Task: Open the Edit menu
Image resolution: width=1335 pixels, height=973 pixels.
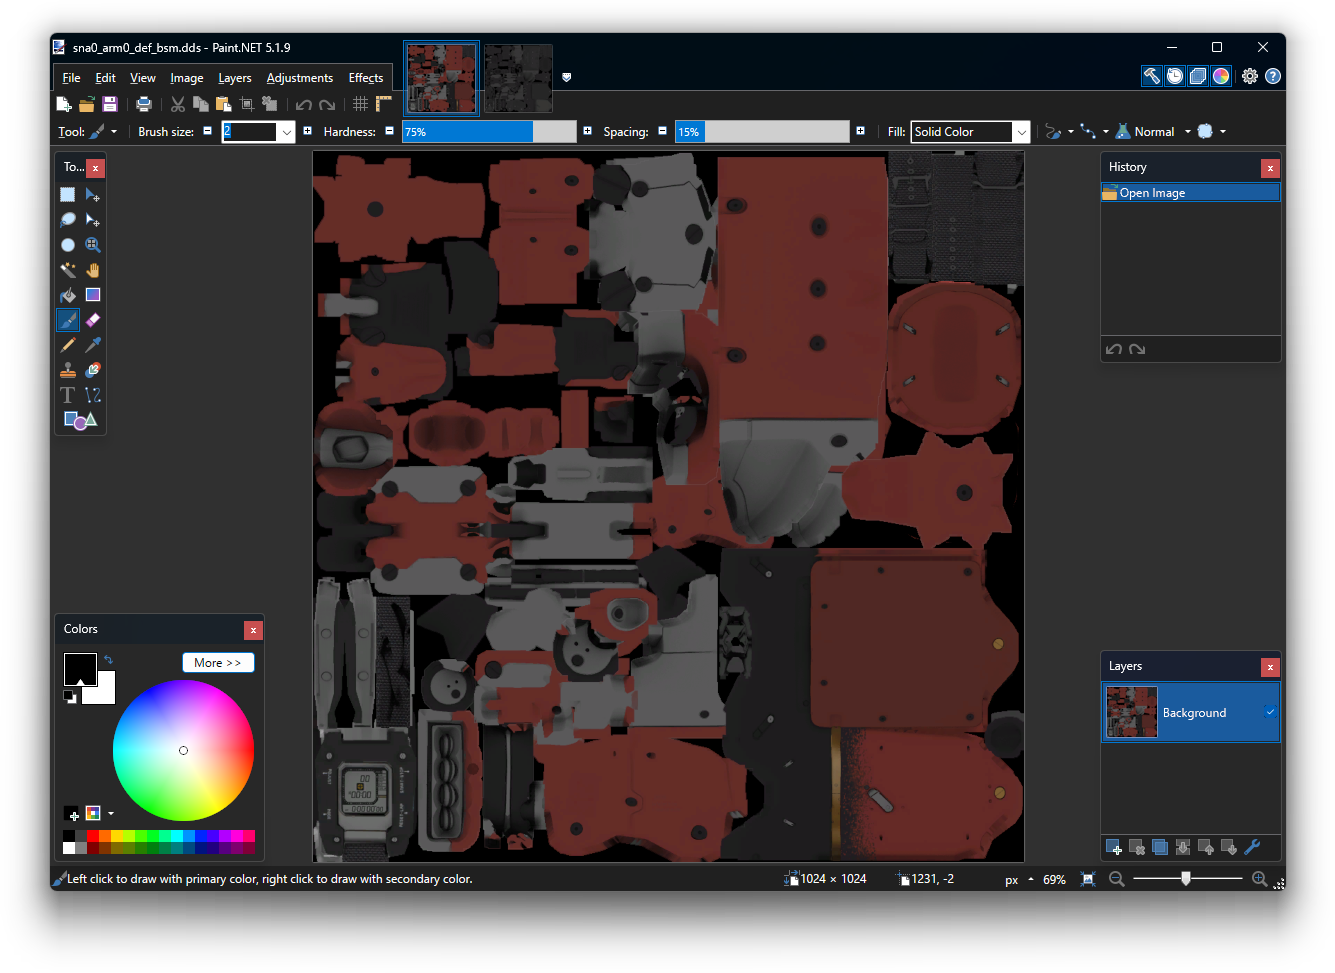Action: (x=105, y=78)
